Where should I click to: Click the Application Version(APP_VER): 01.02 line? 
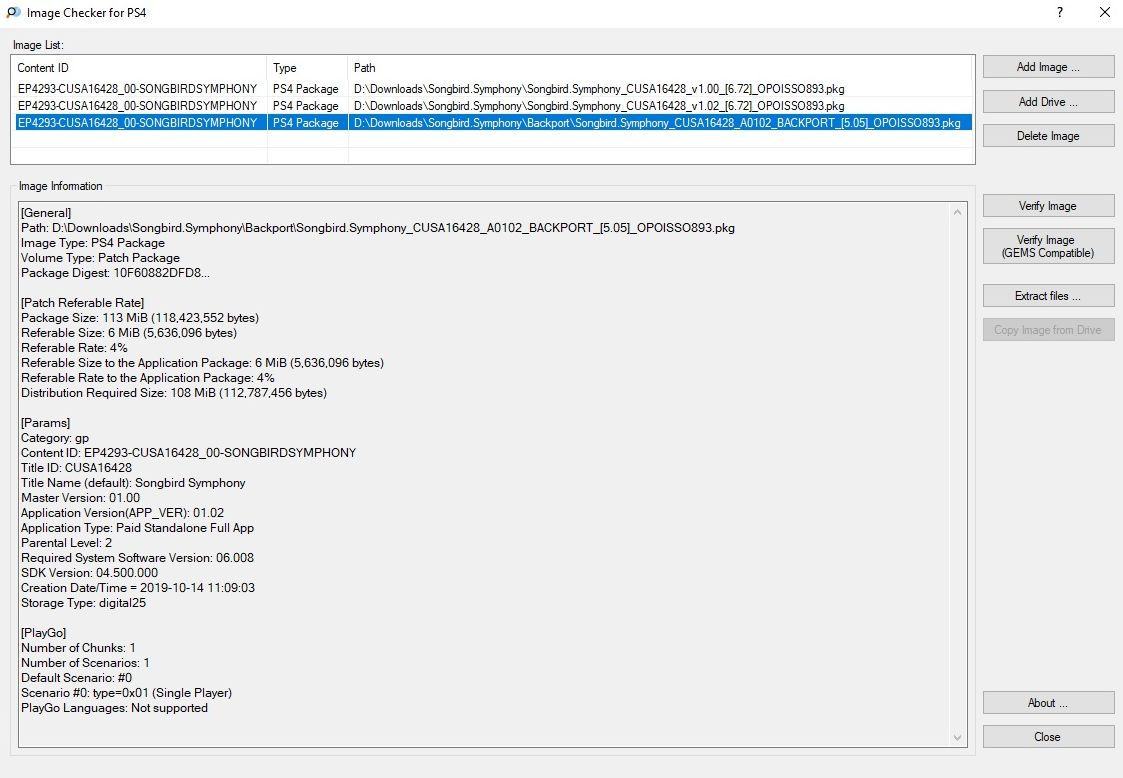pyautogui.click(x=122, y=514)
